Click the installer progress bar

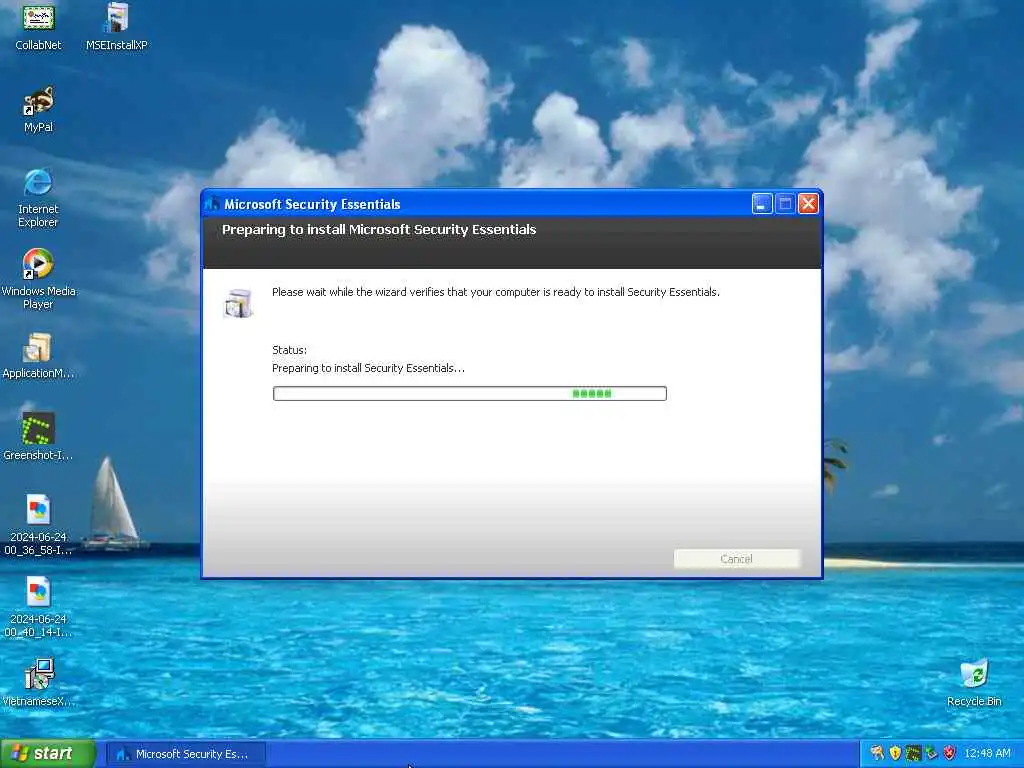470,393
